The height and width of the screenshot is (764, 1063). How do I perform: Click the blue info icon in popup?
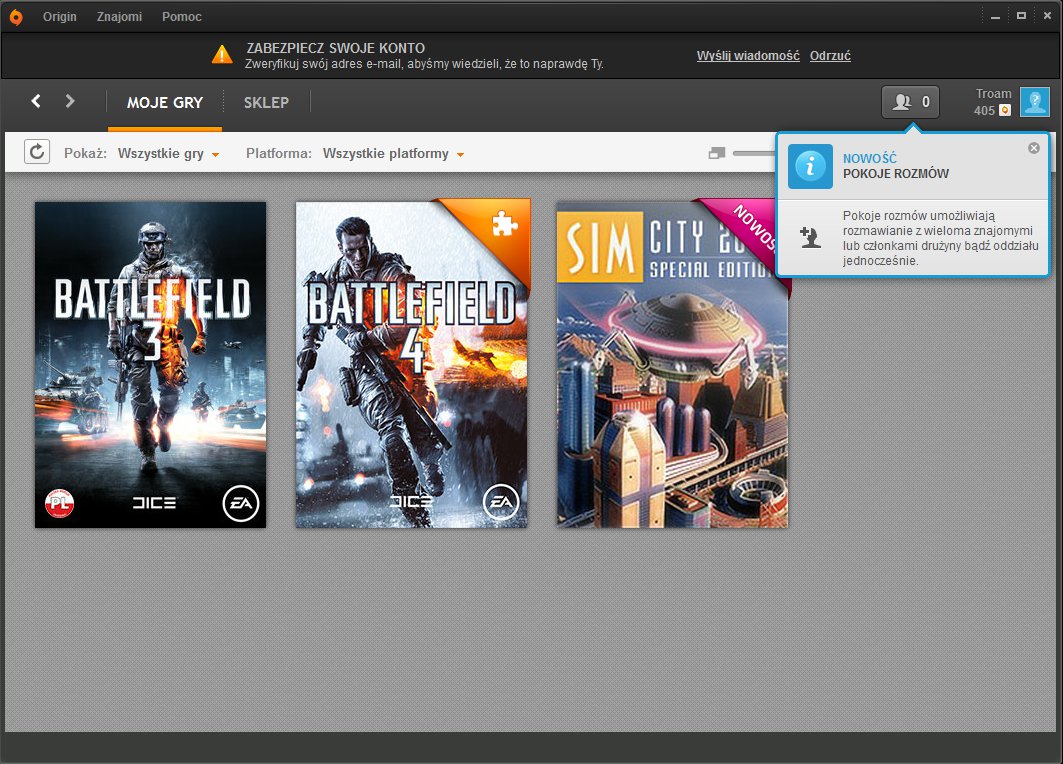[810, 166]
